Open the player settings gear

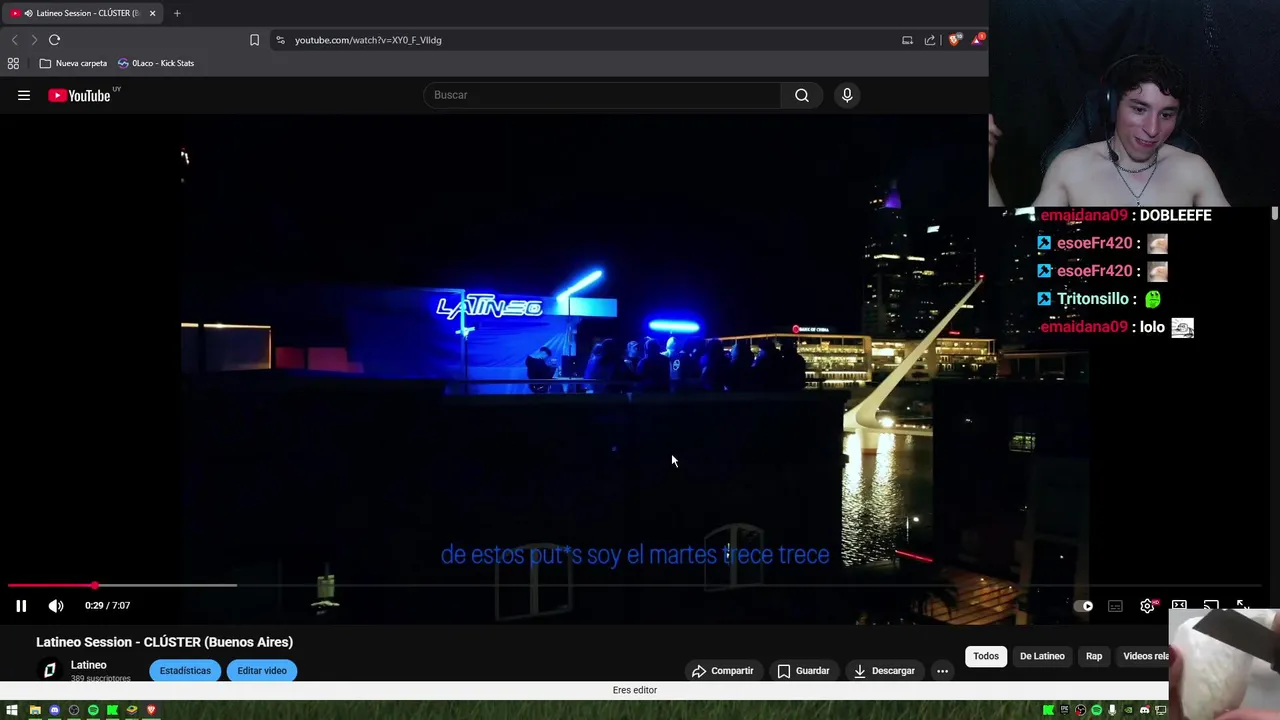point(1147,606)
